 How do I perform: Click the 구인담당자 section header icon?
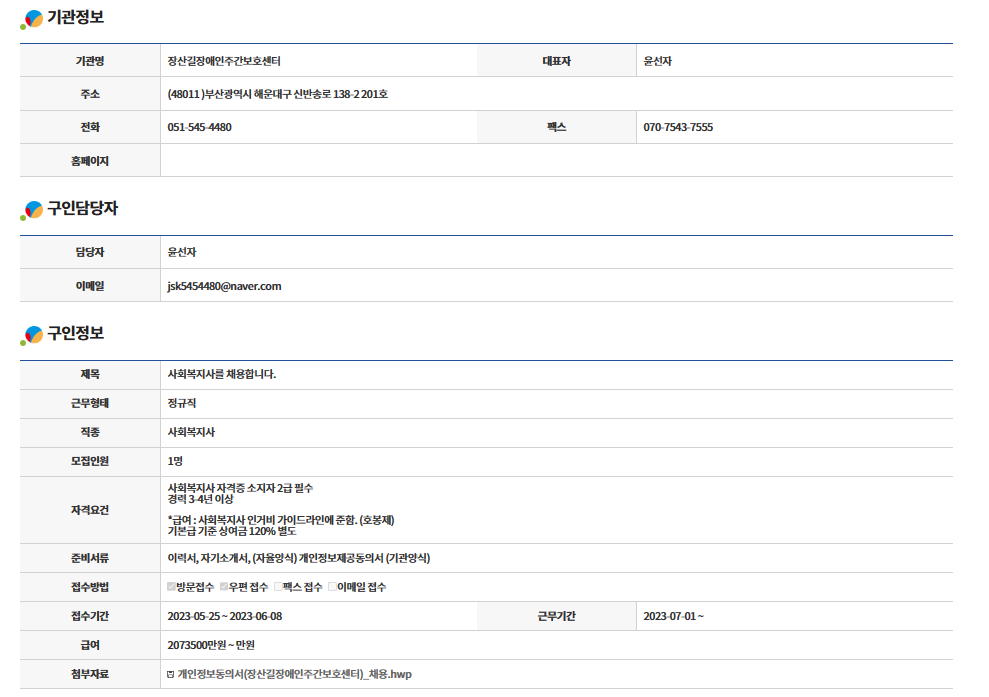point(33,210)
